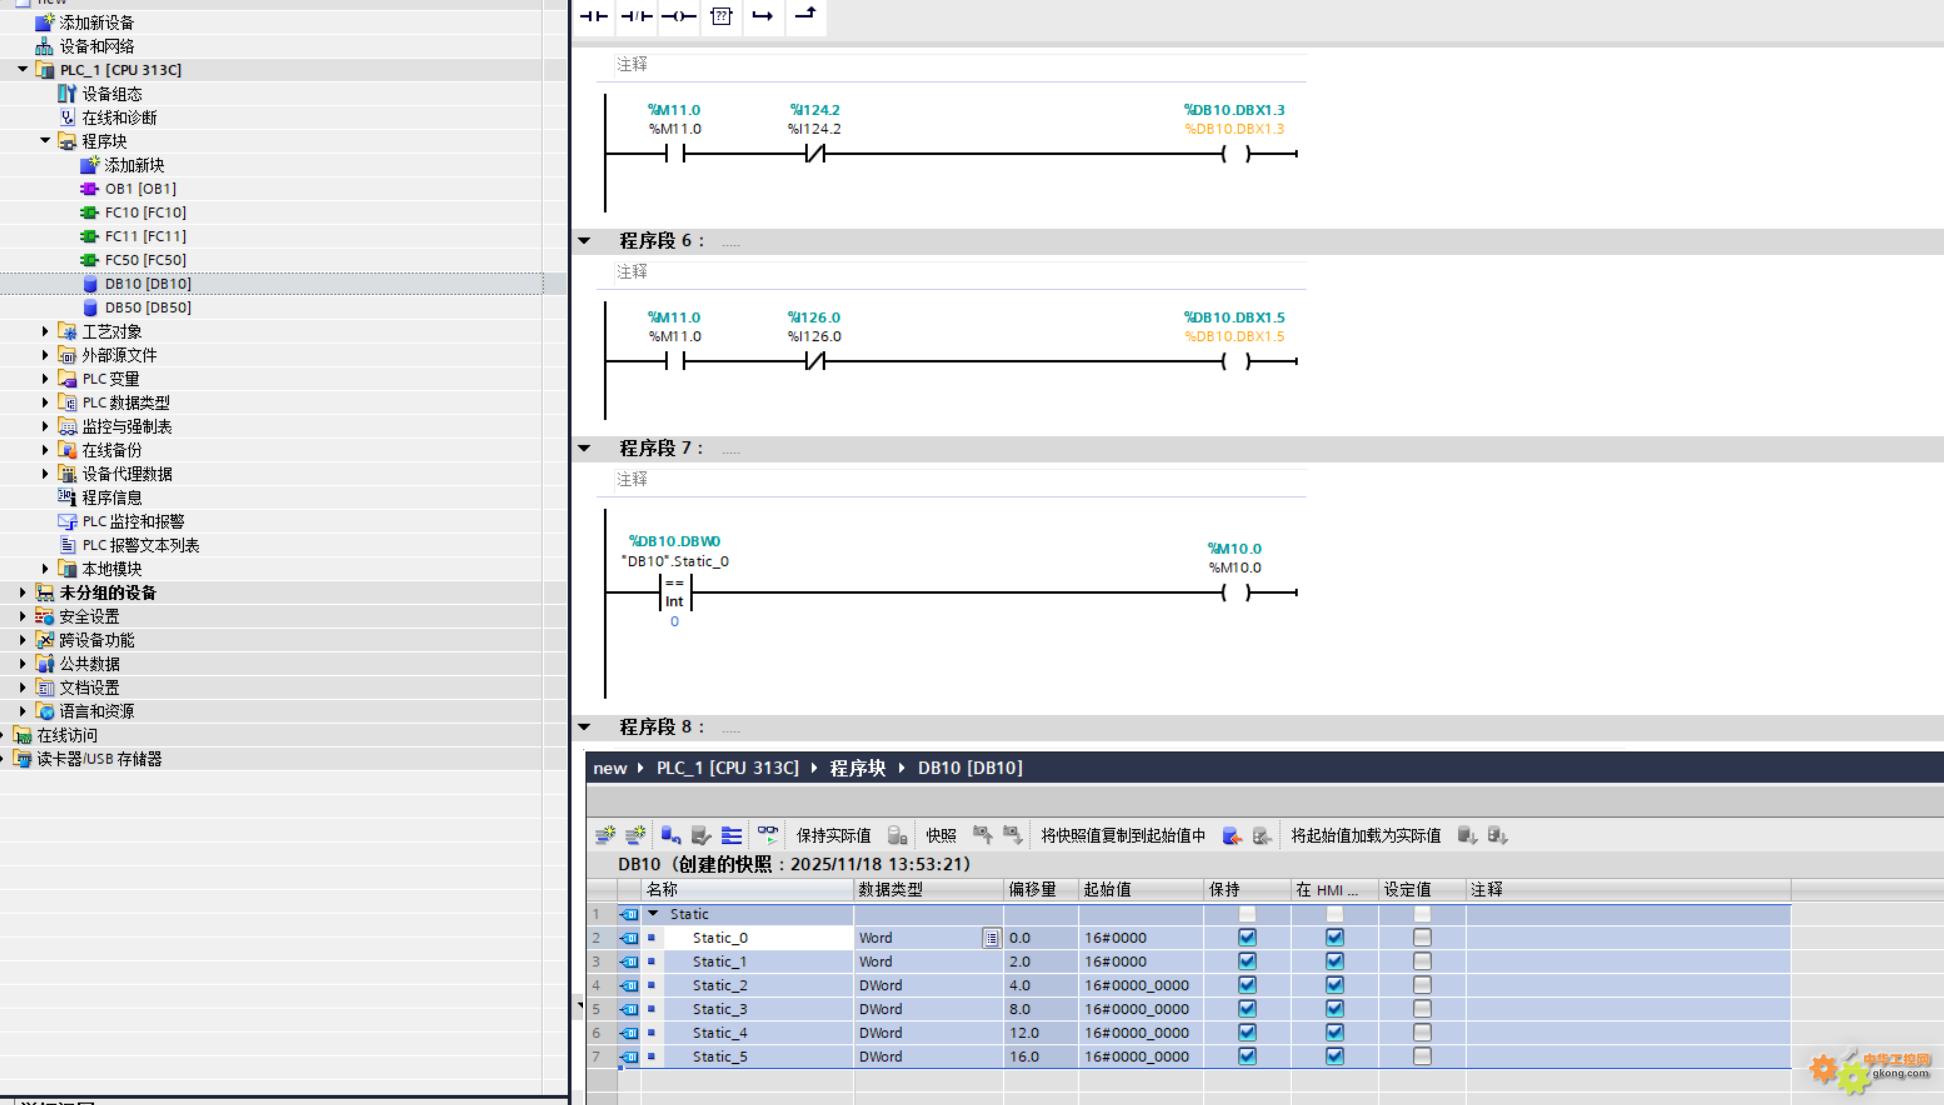The image size is (1944, 1105).
Task: Collapse the PLC_1 [CPU 313C] tree node
Action: click(x=22, y=70)
